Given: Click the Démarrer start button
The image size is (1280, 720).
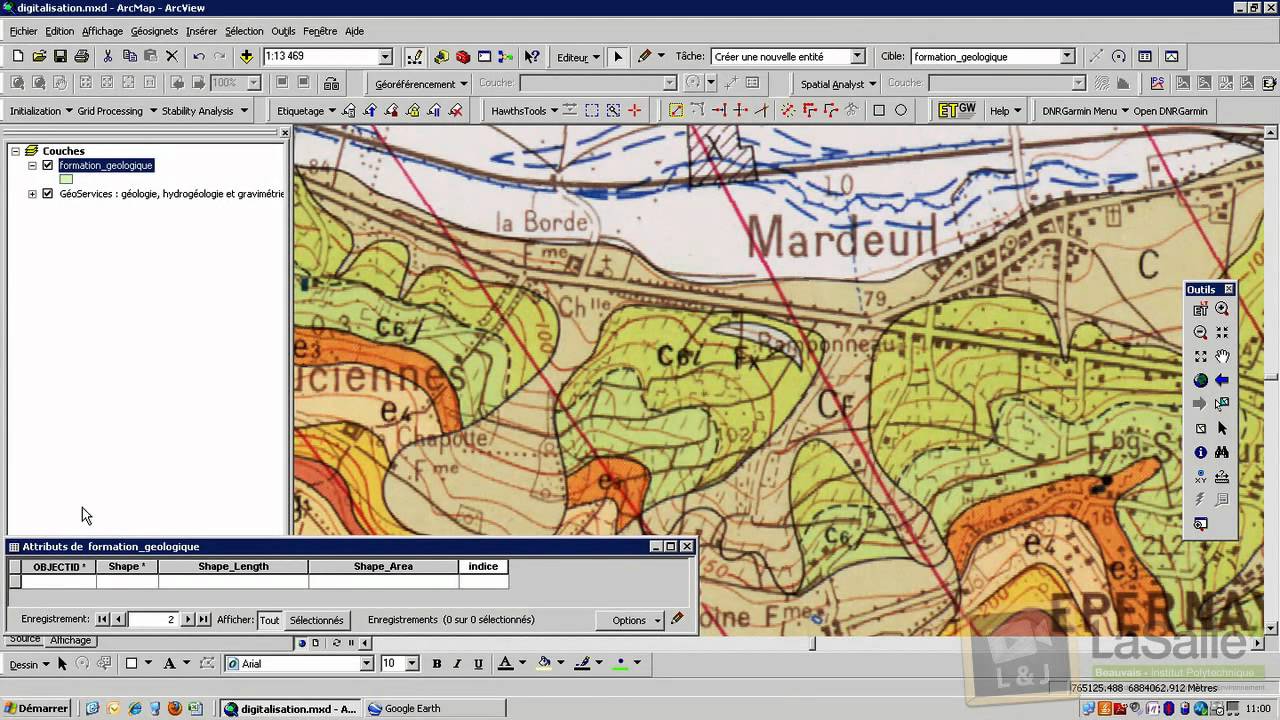Looking at the screenshot, I should [x=36, y=708].
